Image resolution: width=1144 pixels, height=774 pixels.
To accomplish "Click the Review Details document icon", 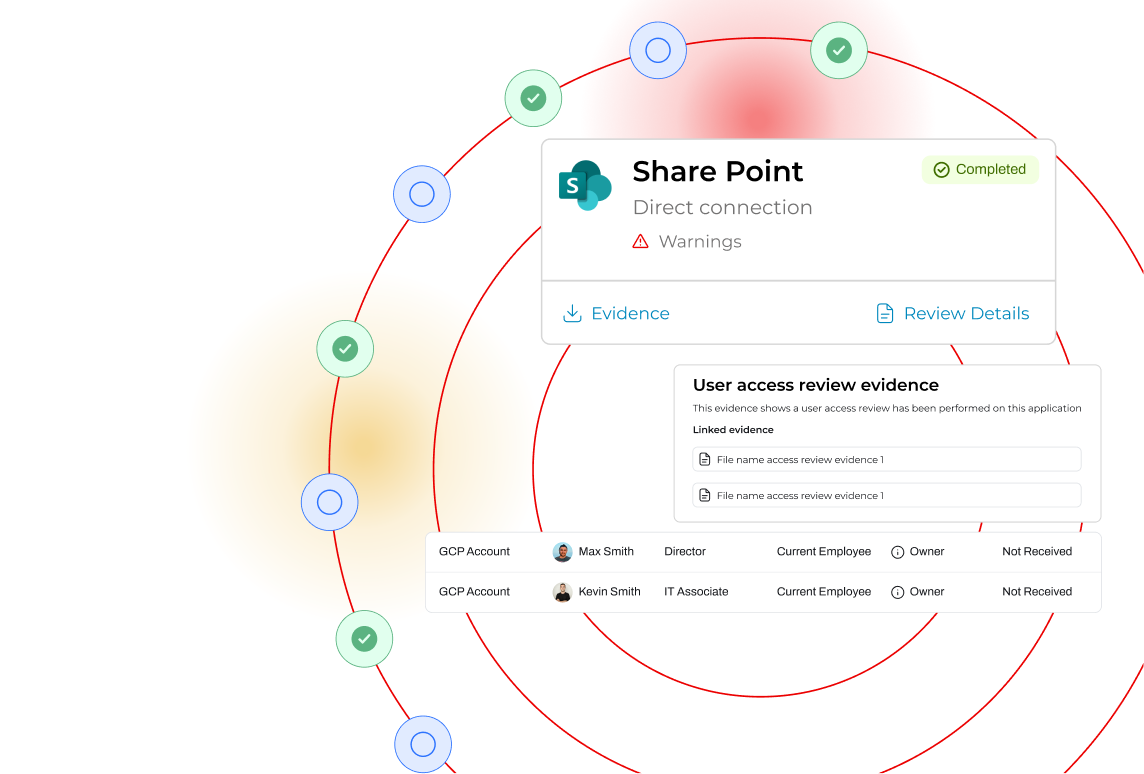I will (885, 313).
